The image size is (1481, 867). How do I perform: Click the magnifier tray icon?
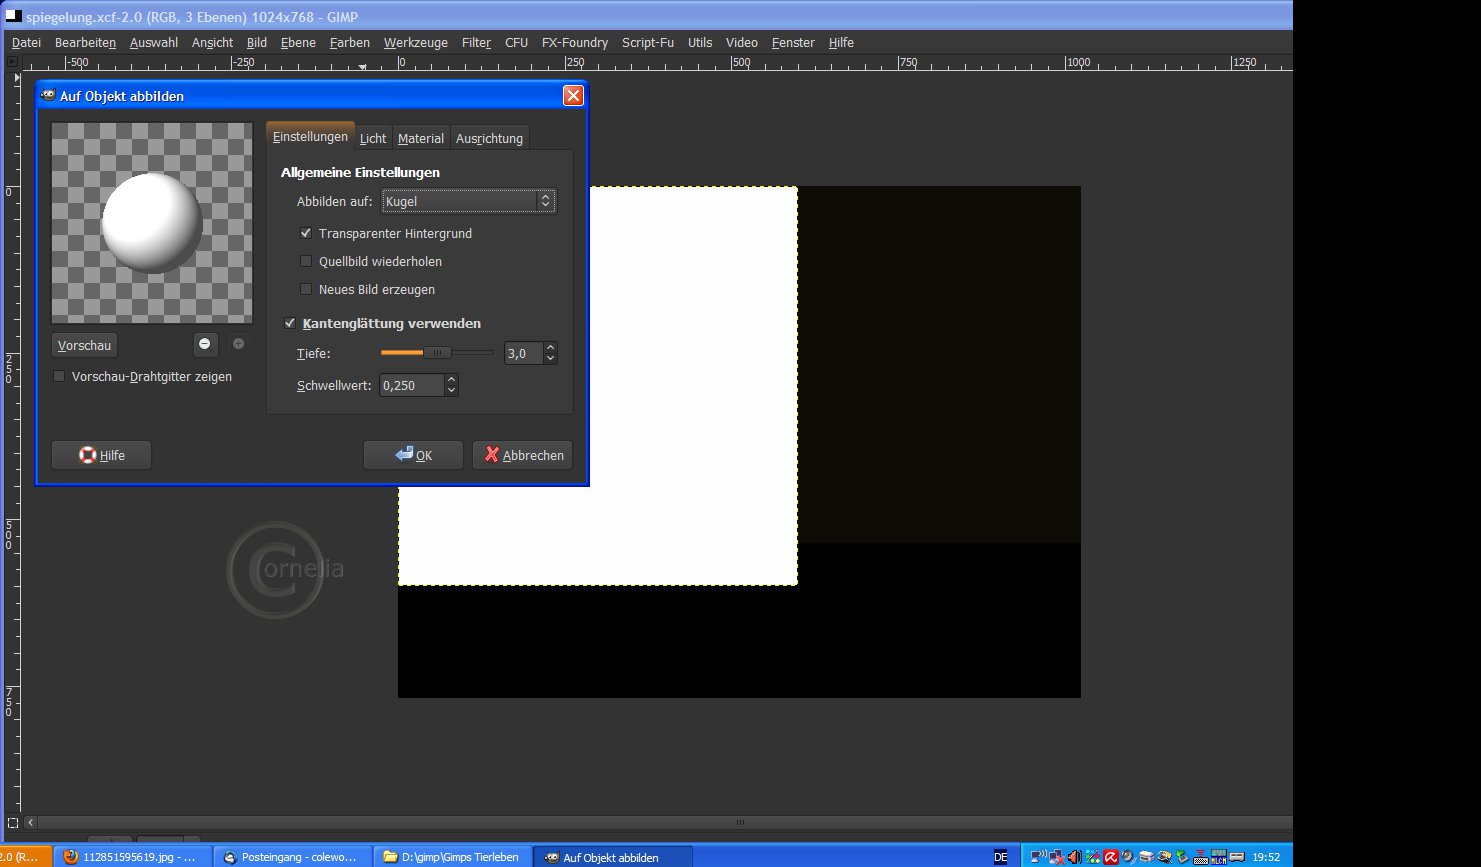tap(1165, 857)
